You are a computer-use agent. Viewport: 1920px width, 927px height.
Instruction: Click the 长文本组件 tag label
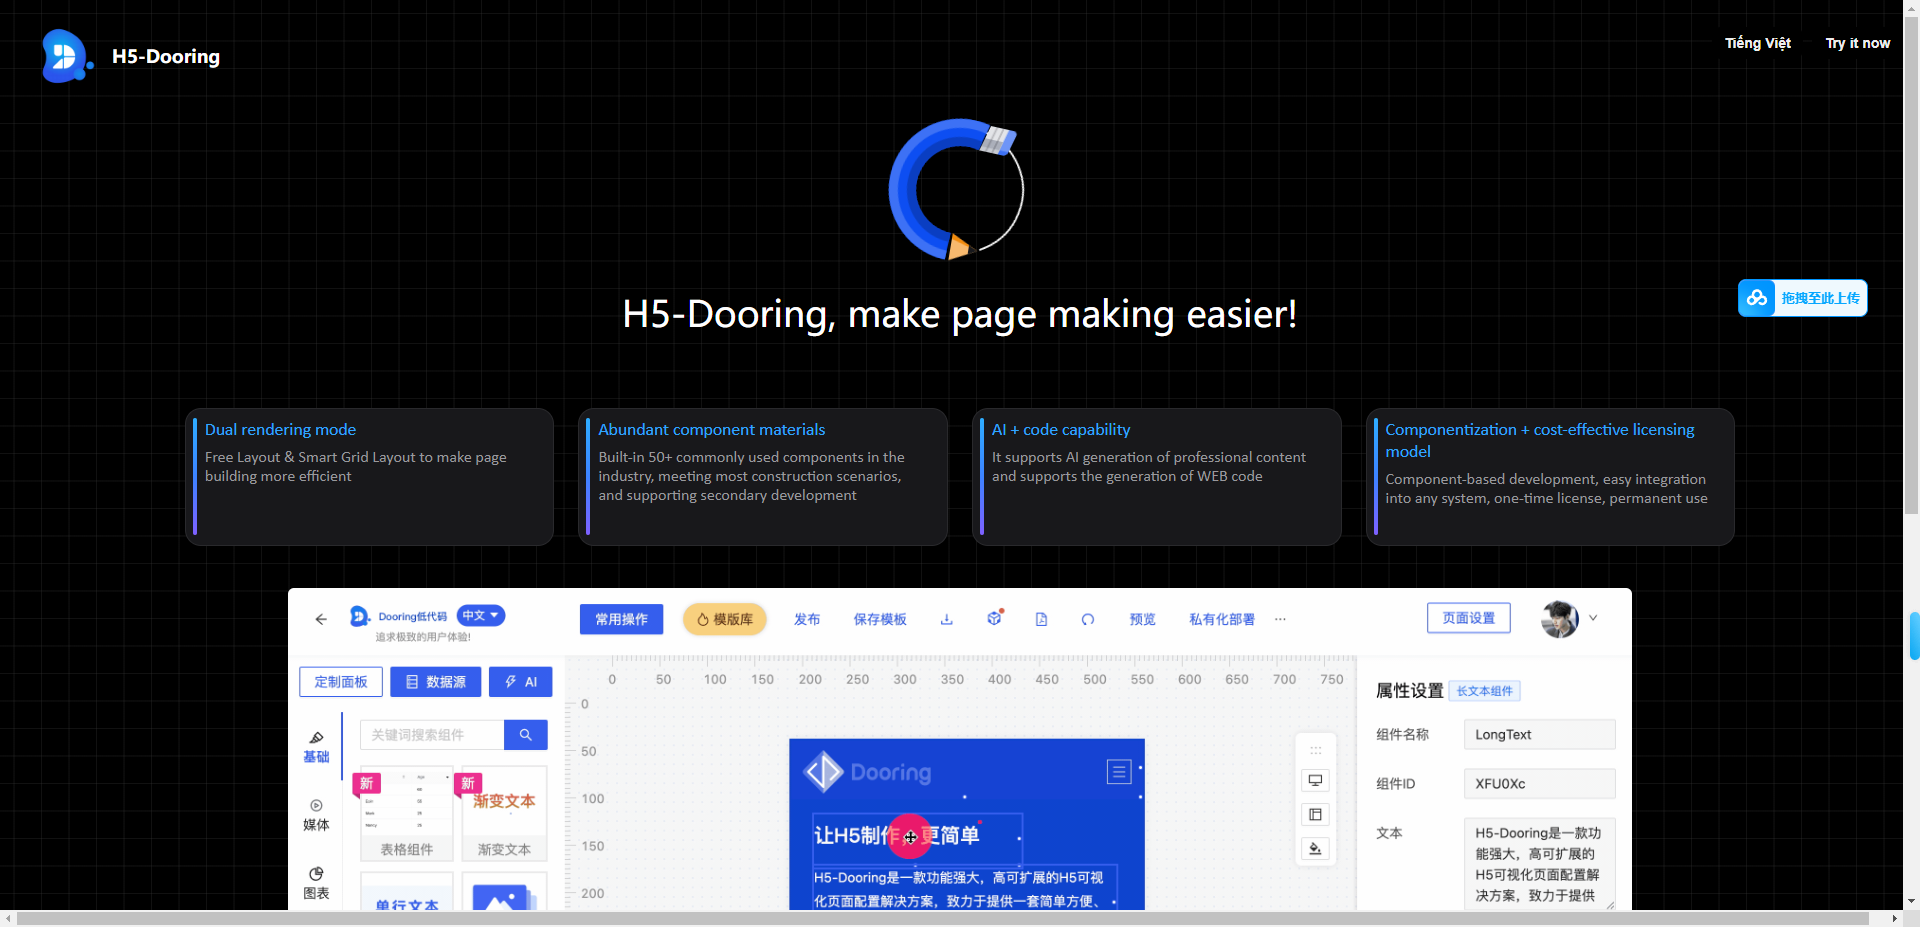coord(1485,691)
